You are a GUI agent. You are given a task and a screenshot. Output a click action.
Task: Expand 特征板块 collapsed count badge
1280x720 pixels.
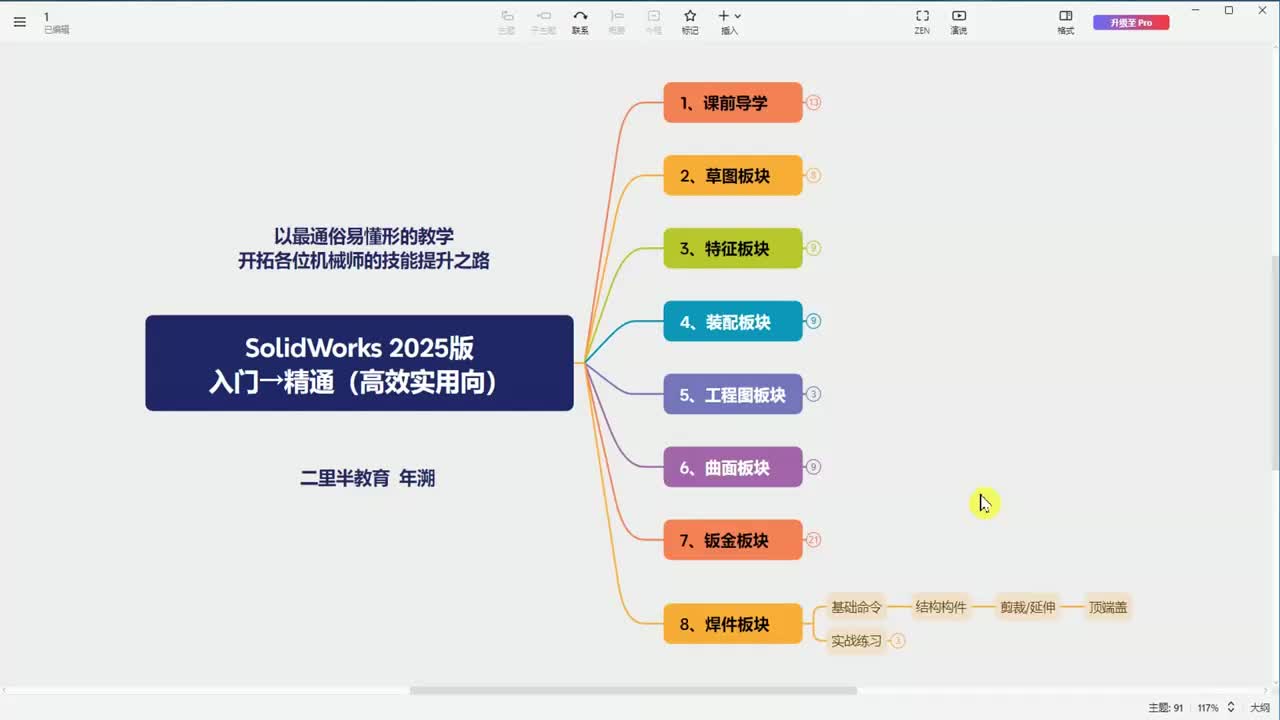tap(814, 248)
